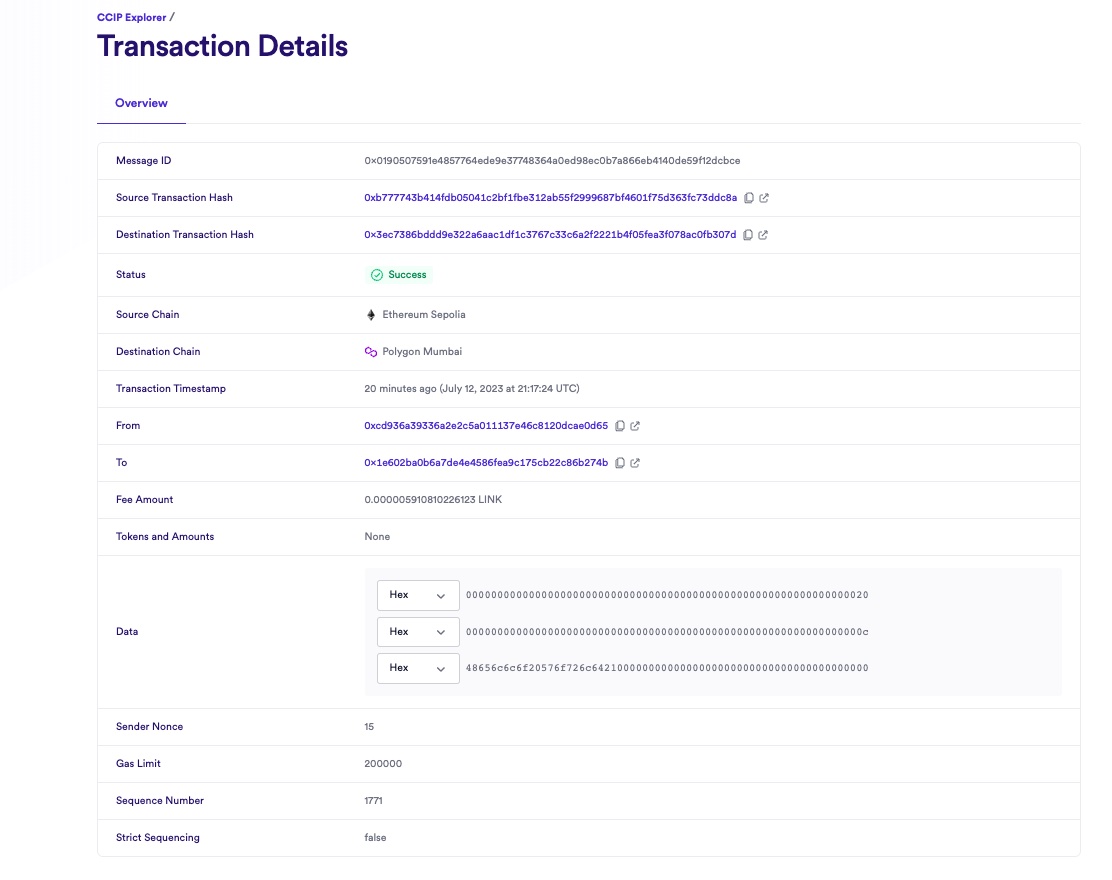Viewport: 1112px width, 880px height.
Task: Click the Ethereum Sepolia chain icon
Action: point(370,315)
